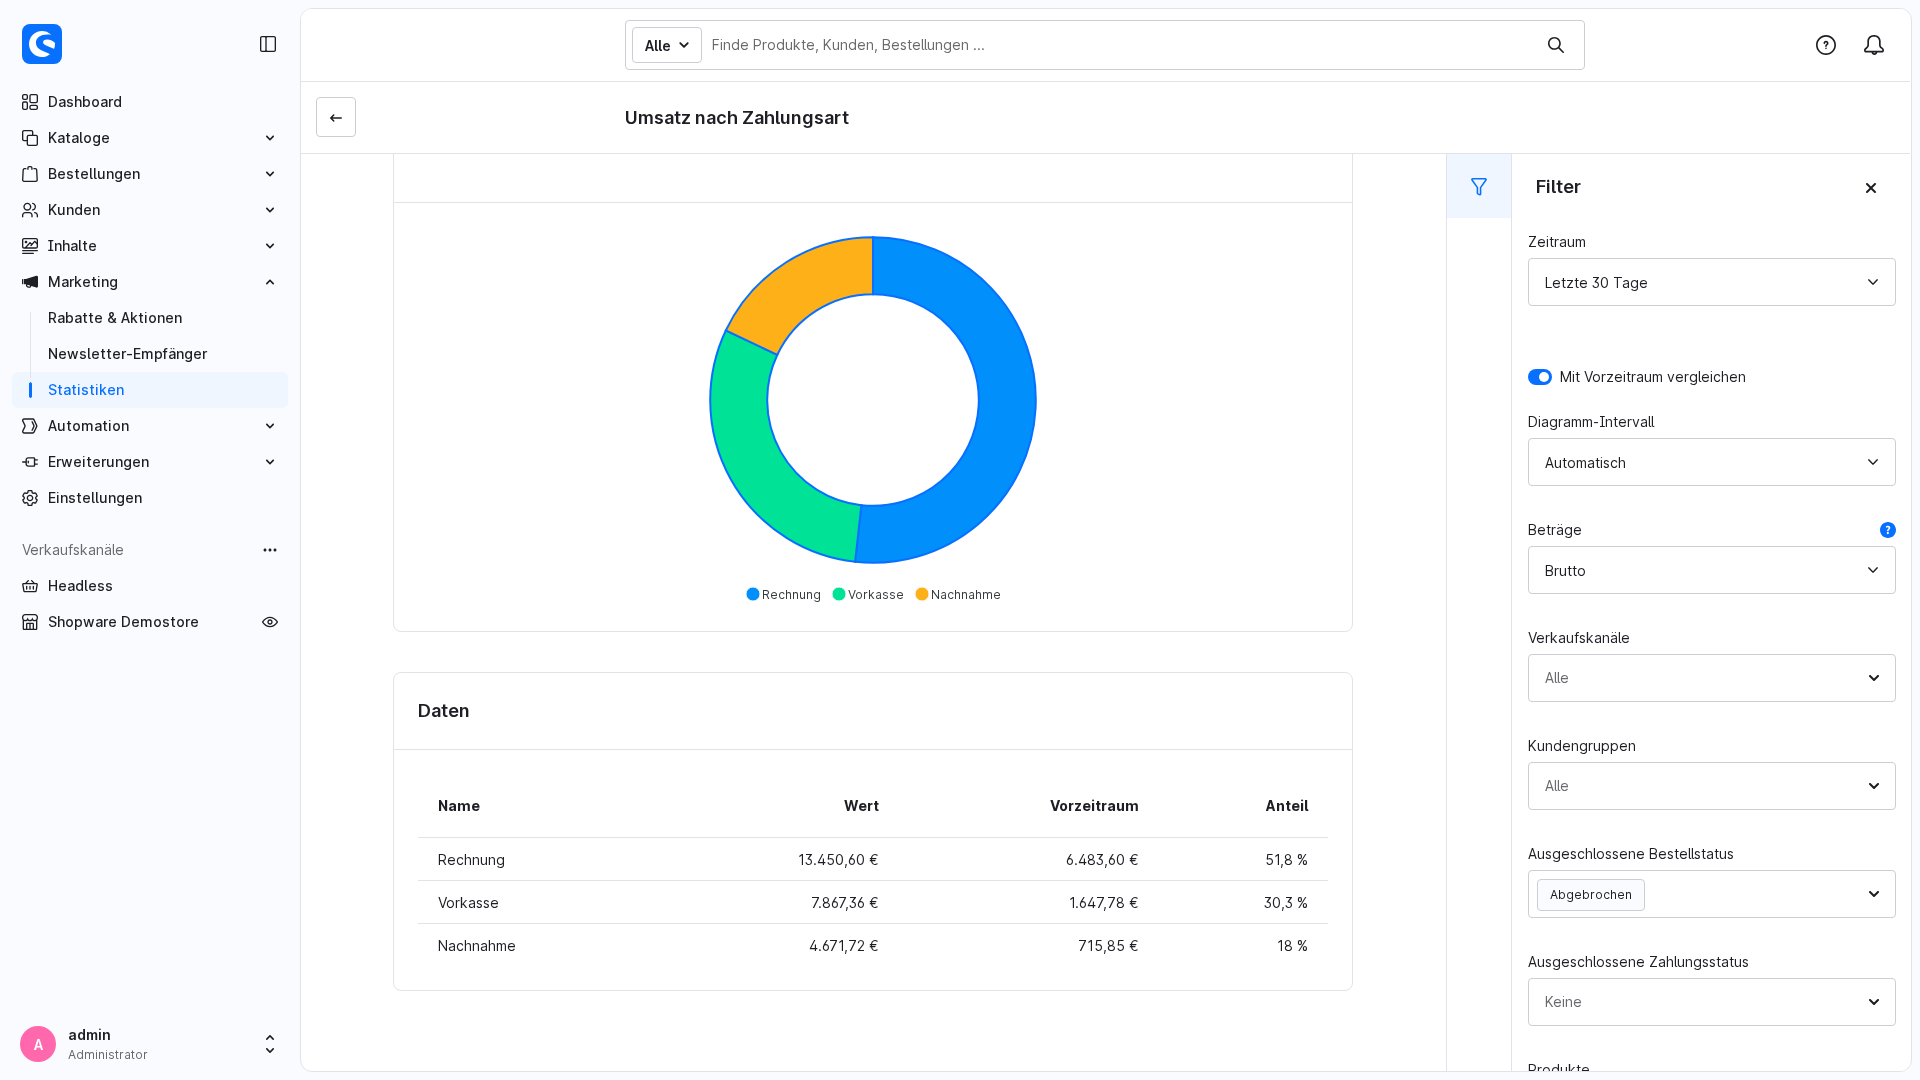Image resolution: width=1920 pixels, height=1080 pixels.
Task: Click the Shopware logo icon
Action: 42,44
